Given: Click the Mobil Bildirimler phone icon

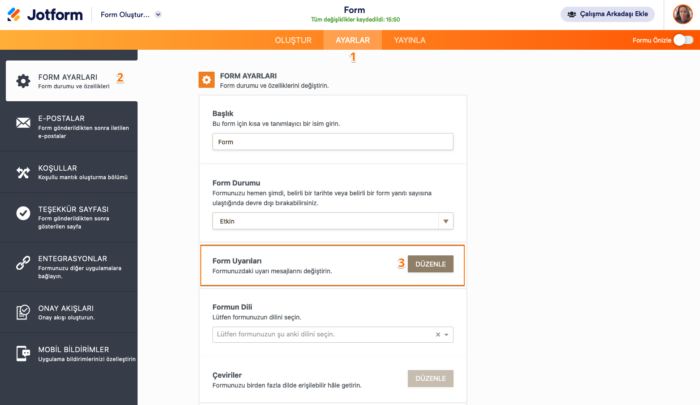Looking at the screenshot, I should [23, 353].
